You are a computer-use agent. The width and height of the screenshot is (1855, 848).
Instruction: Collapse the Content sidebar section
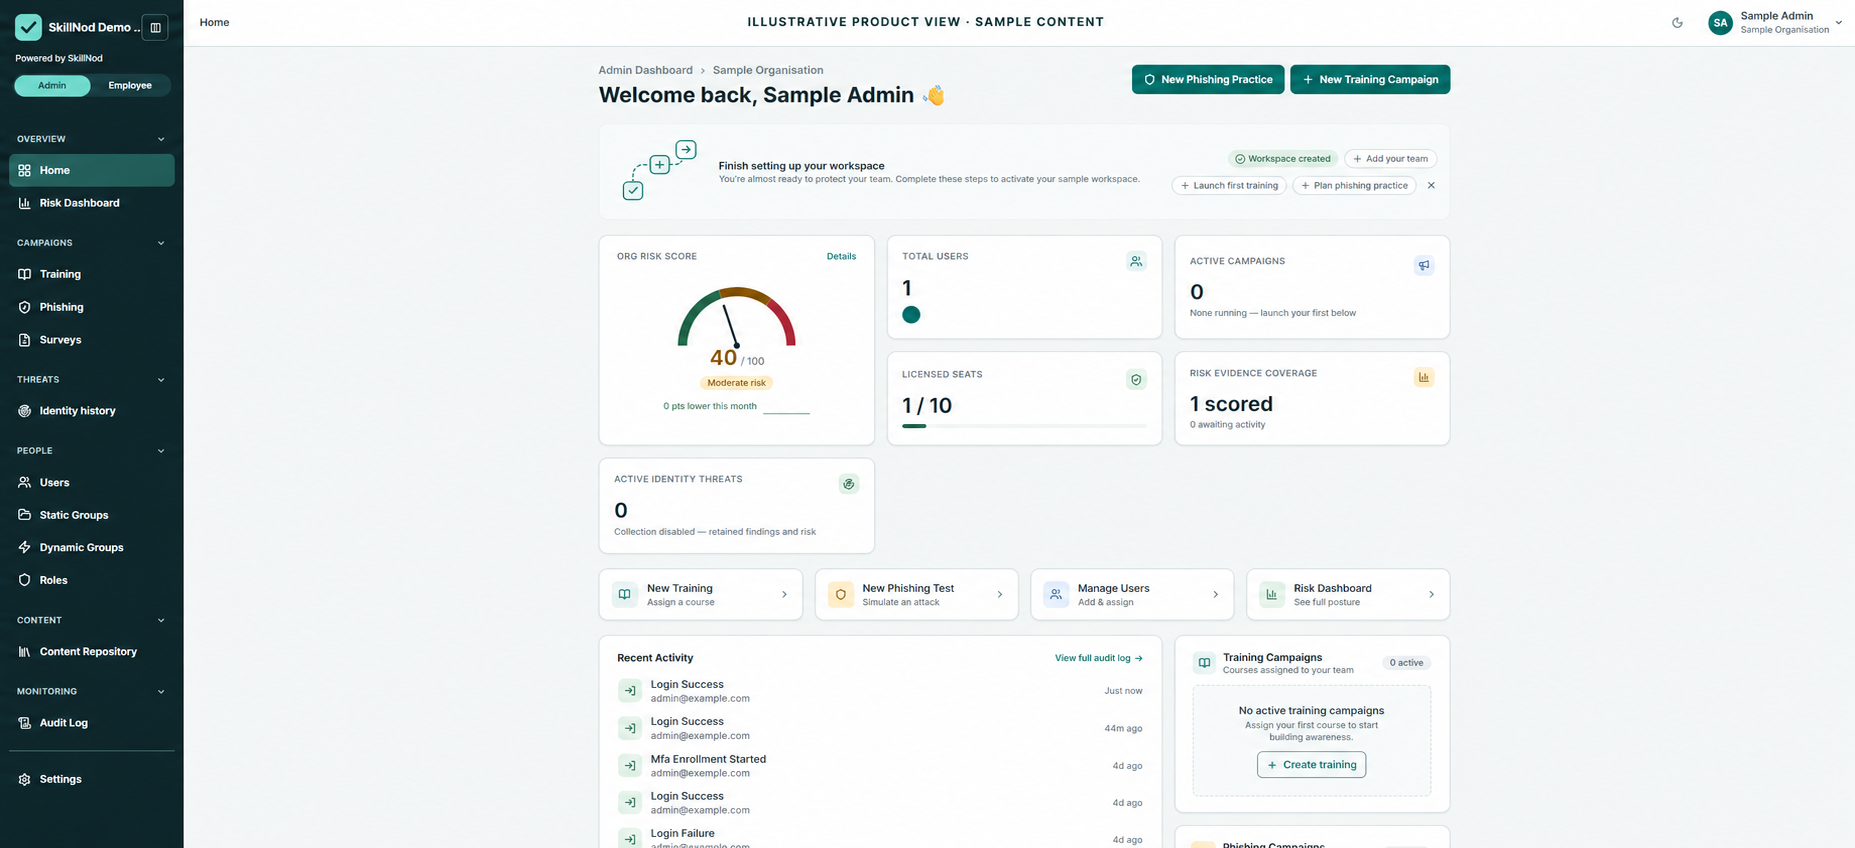click(x=161, y=621)
